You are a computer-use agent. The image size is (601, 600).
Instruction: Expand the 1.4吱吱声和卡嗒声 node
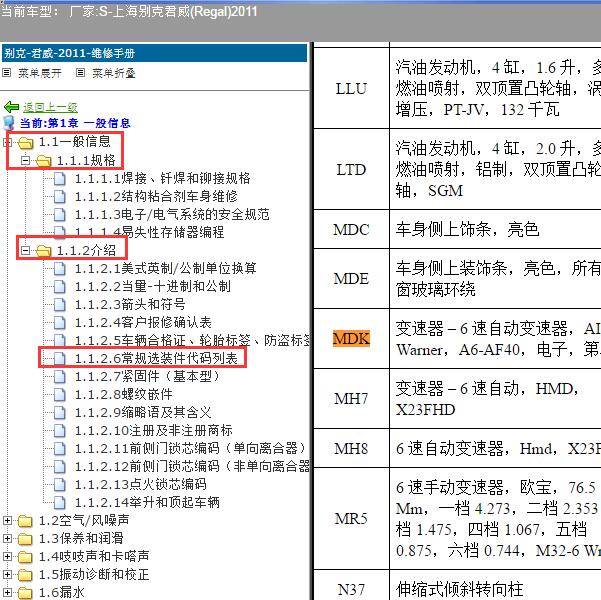7,556
